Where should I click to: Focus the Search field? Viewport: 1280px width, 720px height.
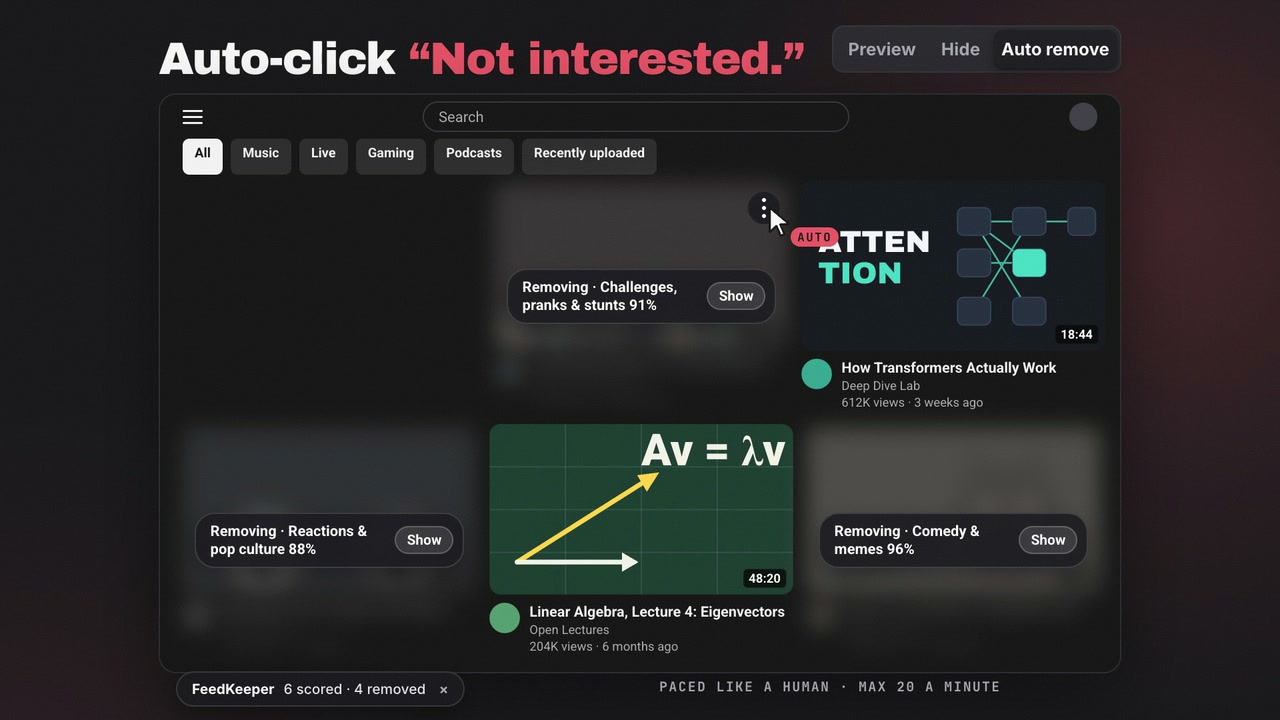pyautogui.click(x=636, y=117)
